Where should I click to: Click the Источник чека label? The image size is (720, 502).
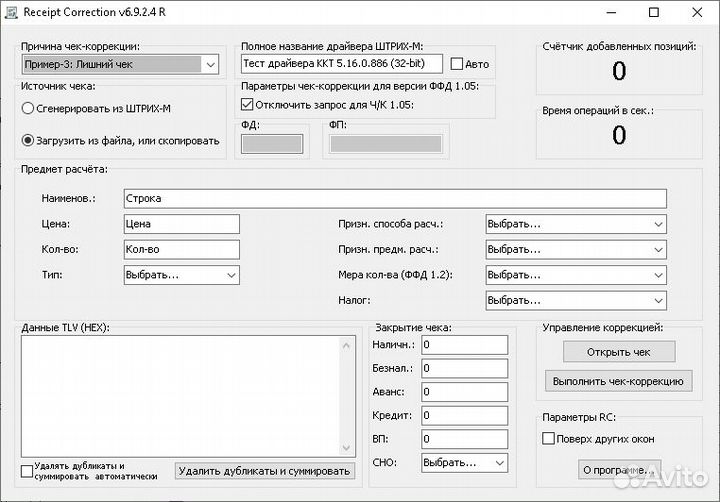point(58,86)
